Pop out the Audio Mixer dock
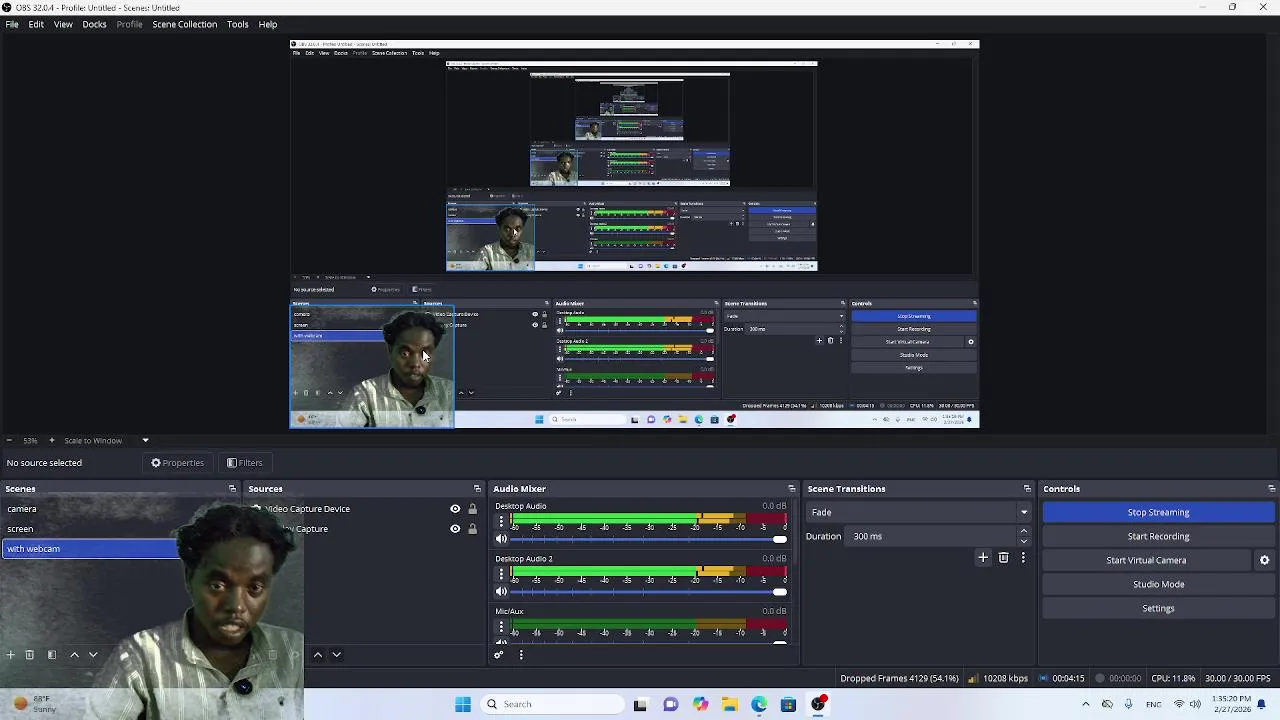 tap(791, 489)
